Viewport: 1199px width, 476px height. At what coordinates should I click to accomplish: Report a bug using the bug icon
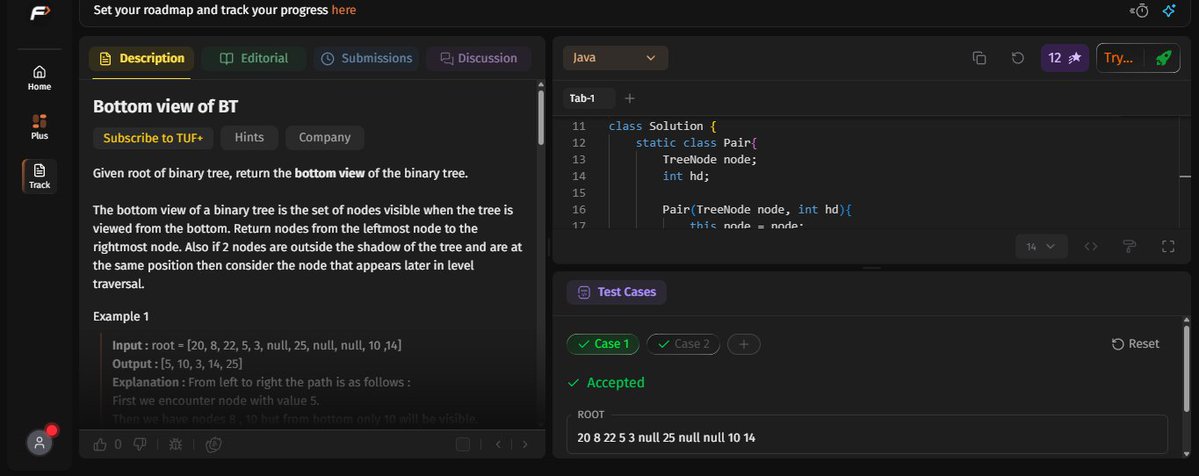pyautogui.click(x=175, y=444)
